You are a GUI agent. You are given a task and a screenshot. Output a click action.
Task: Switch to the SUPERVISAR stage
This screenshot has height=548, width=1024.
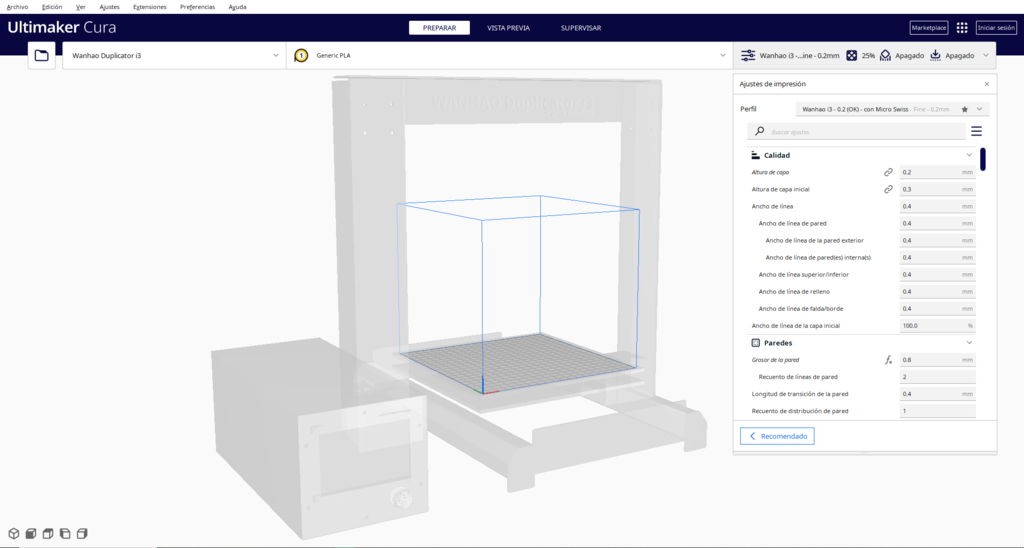(x=581, y=28)
